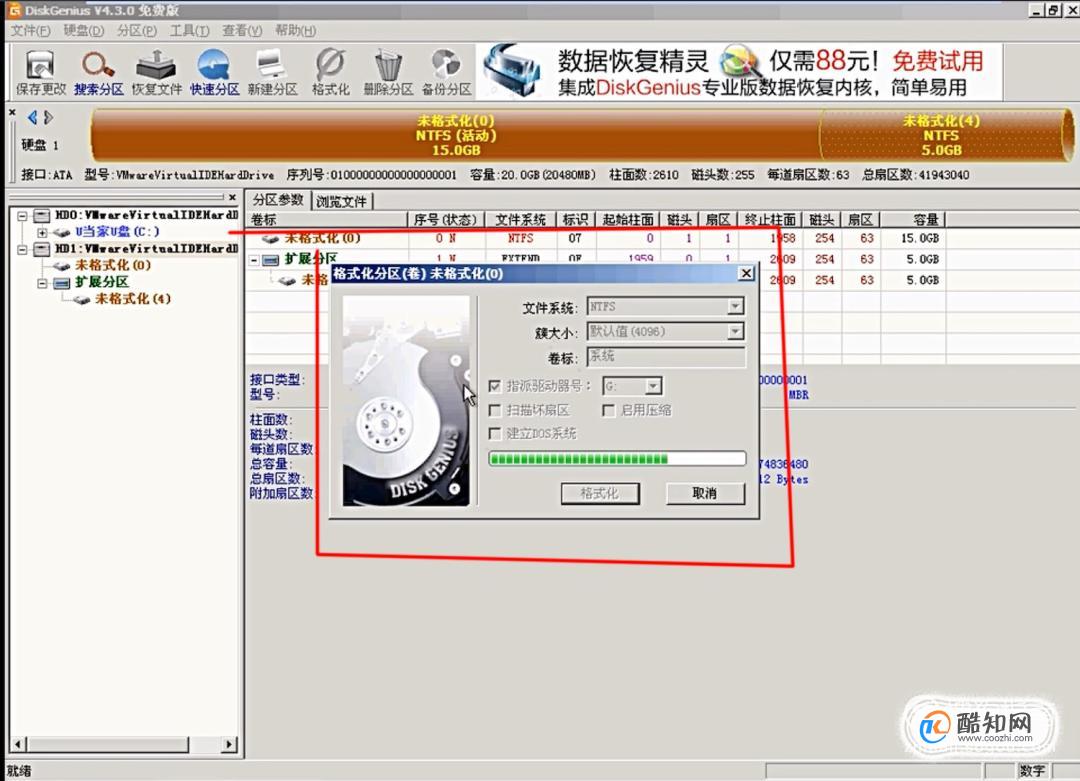Select the HD1 VMware disk tree item
Image resolution: width=1080 pixels, height=781 pixels.
(147, 249)
